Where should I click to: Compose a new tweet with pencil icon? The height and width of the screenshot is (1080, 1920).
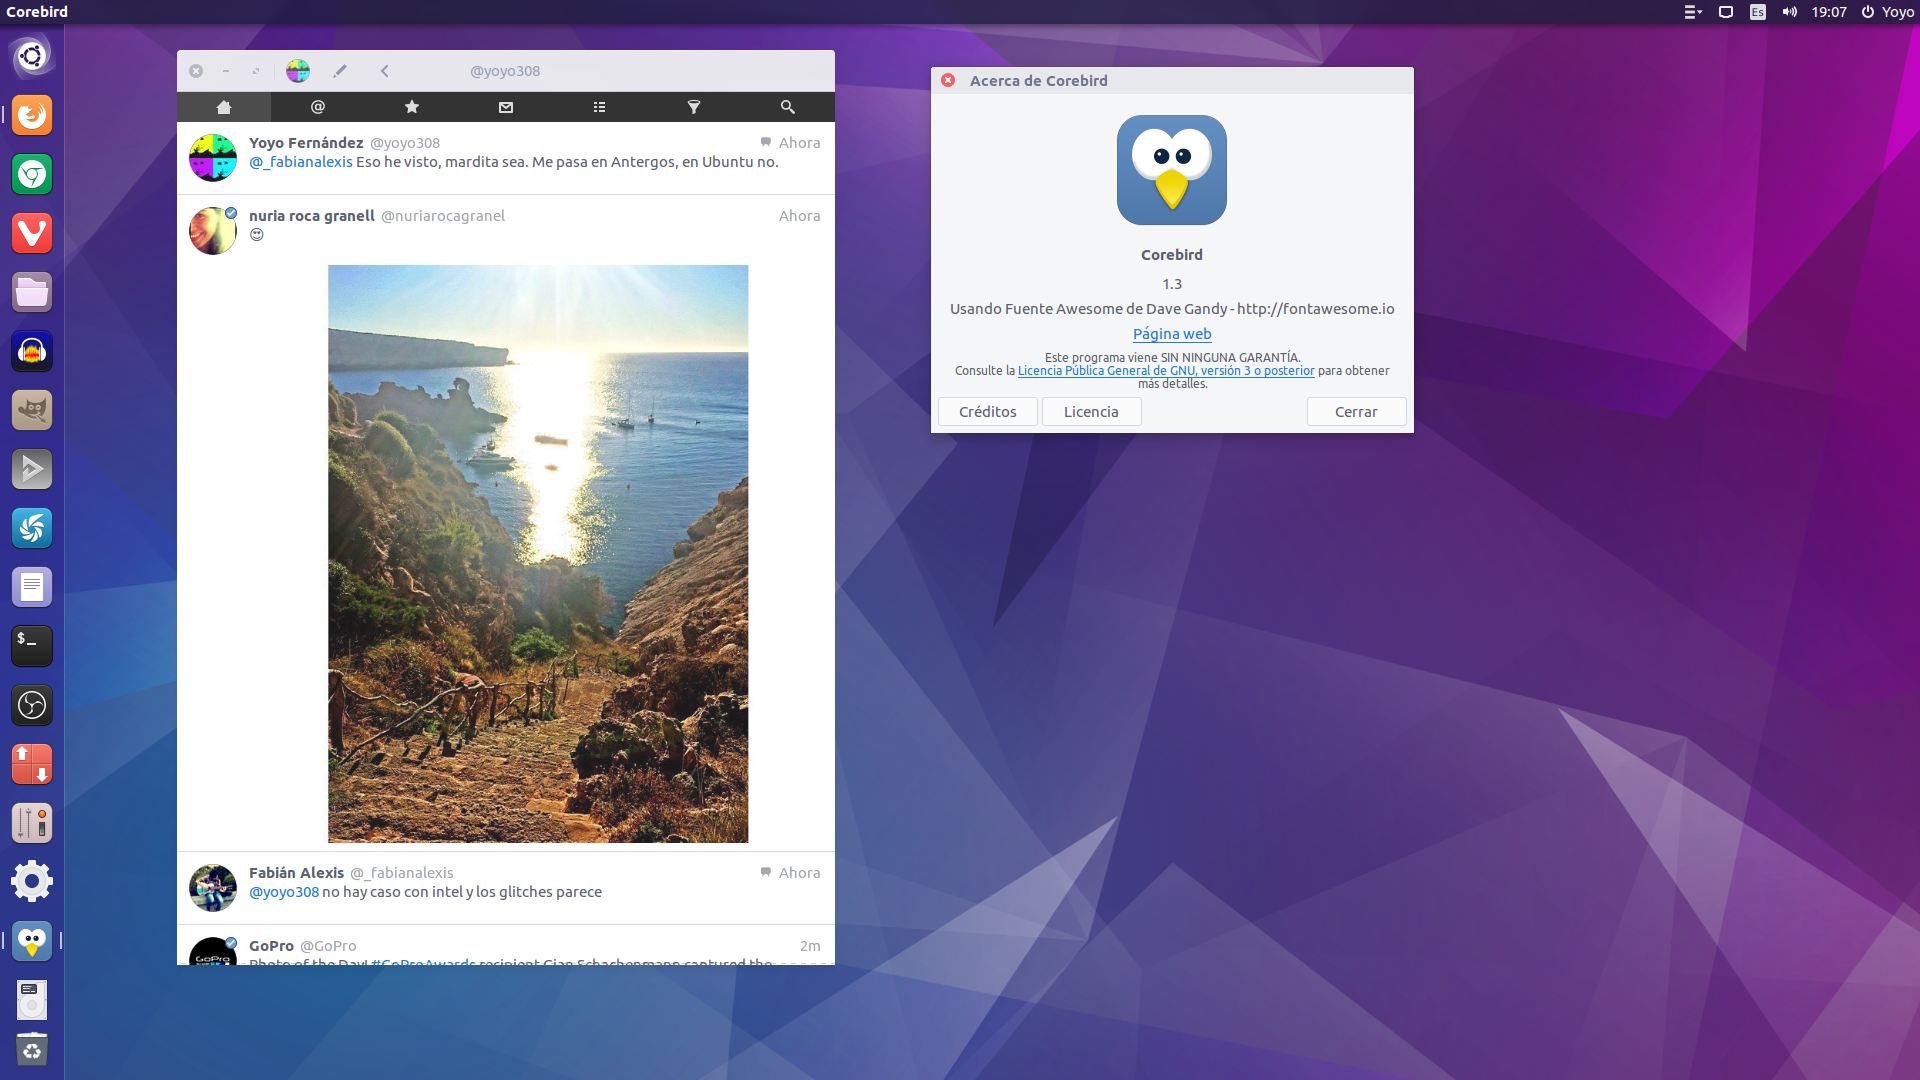point(340,71)
